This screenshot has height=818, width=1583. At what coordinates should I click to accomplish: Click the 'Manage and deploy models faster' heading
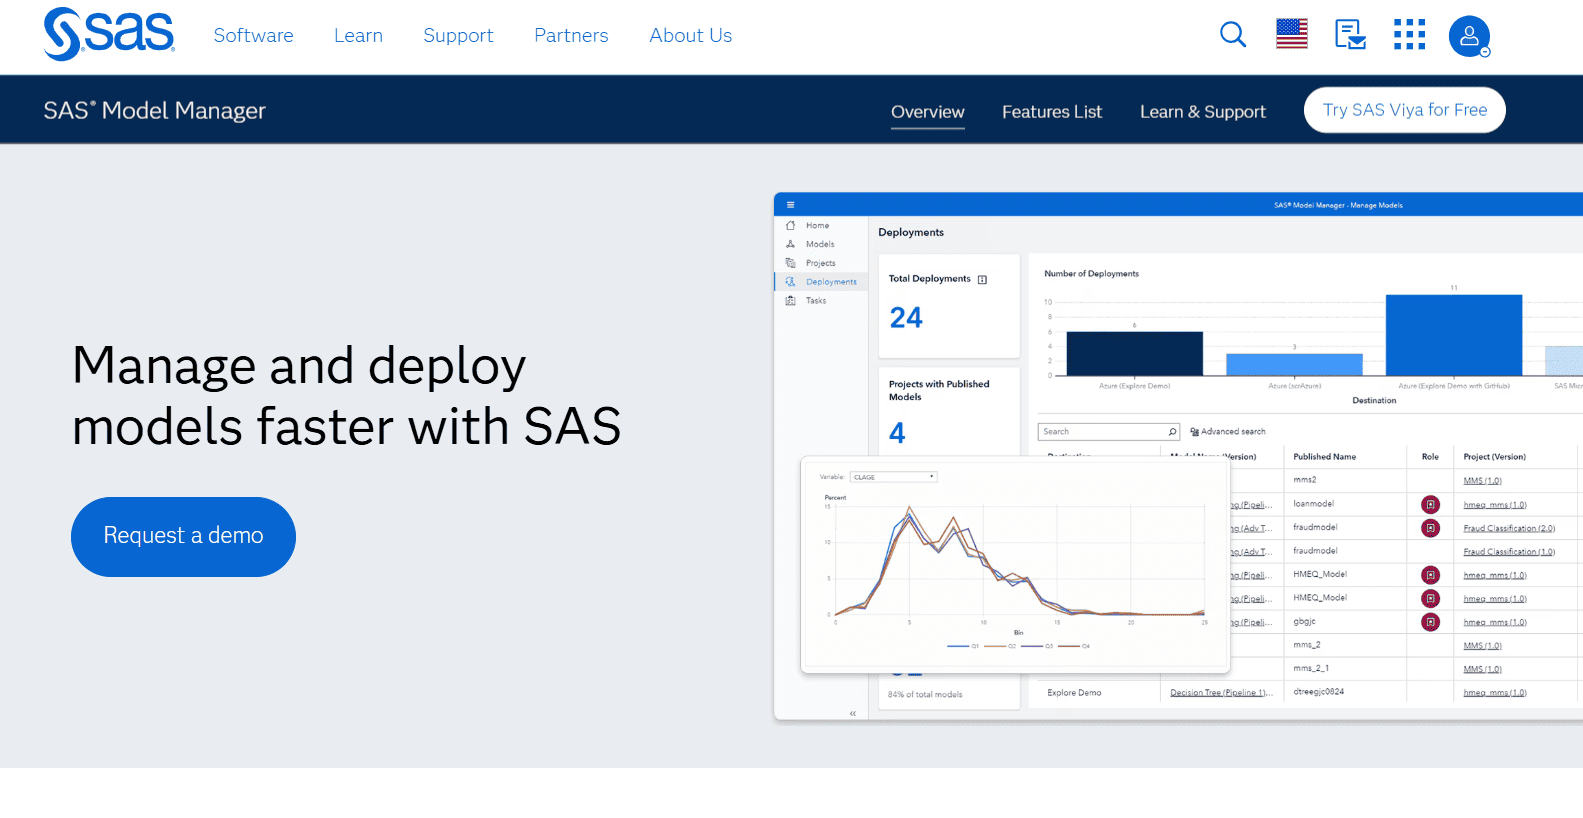point(346,396)
